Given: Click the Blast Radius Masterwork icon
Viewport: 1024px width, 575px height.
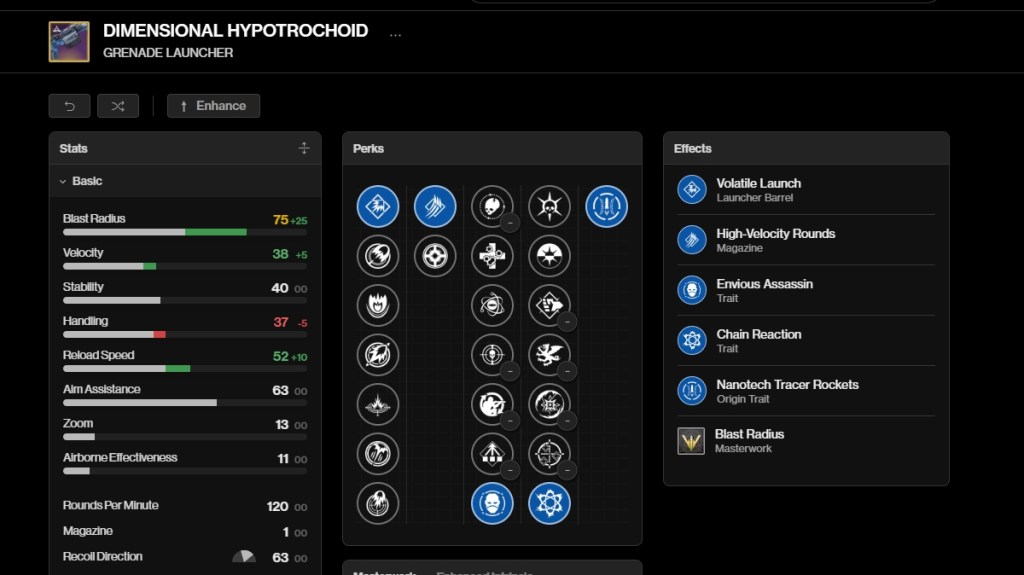Looking at the screenshot, I should pyautogui.click(x=691, y=441).
